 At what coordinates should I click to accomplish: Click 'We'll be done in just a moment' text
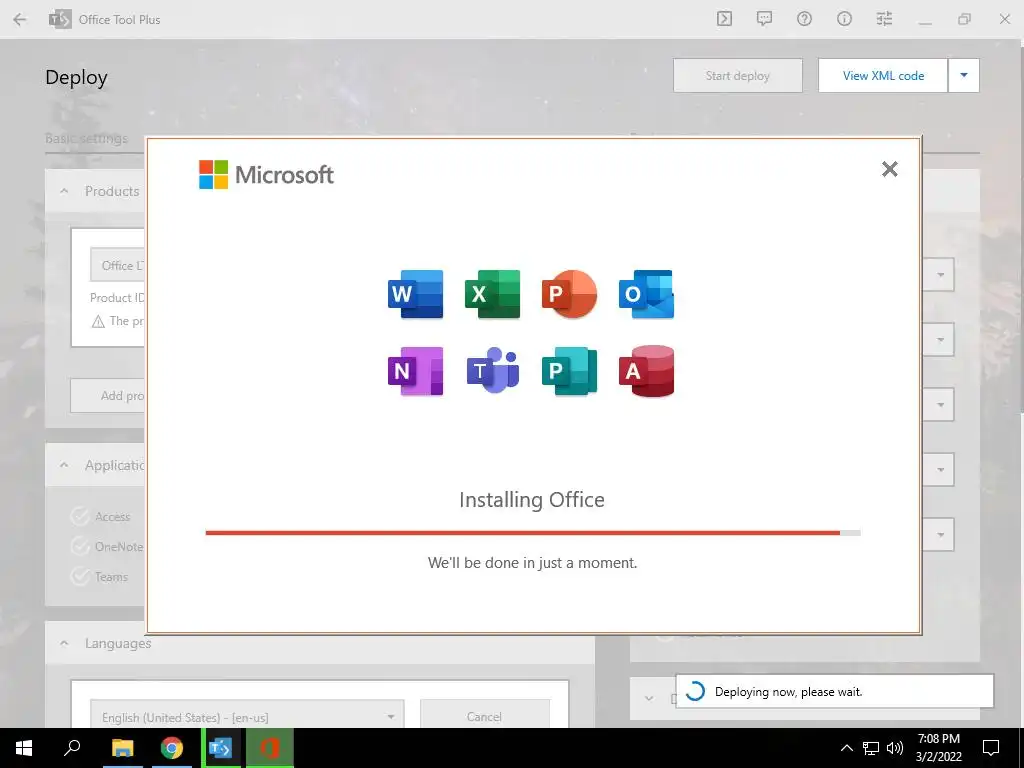[532, 562]
